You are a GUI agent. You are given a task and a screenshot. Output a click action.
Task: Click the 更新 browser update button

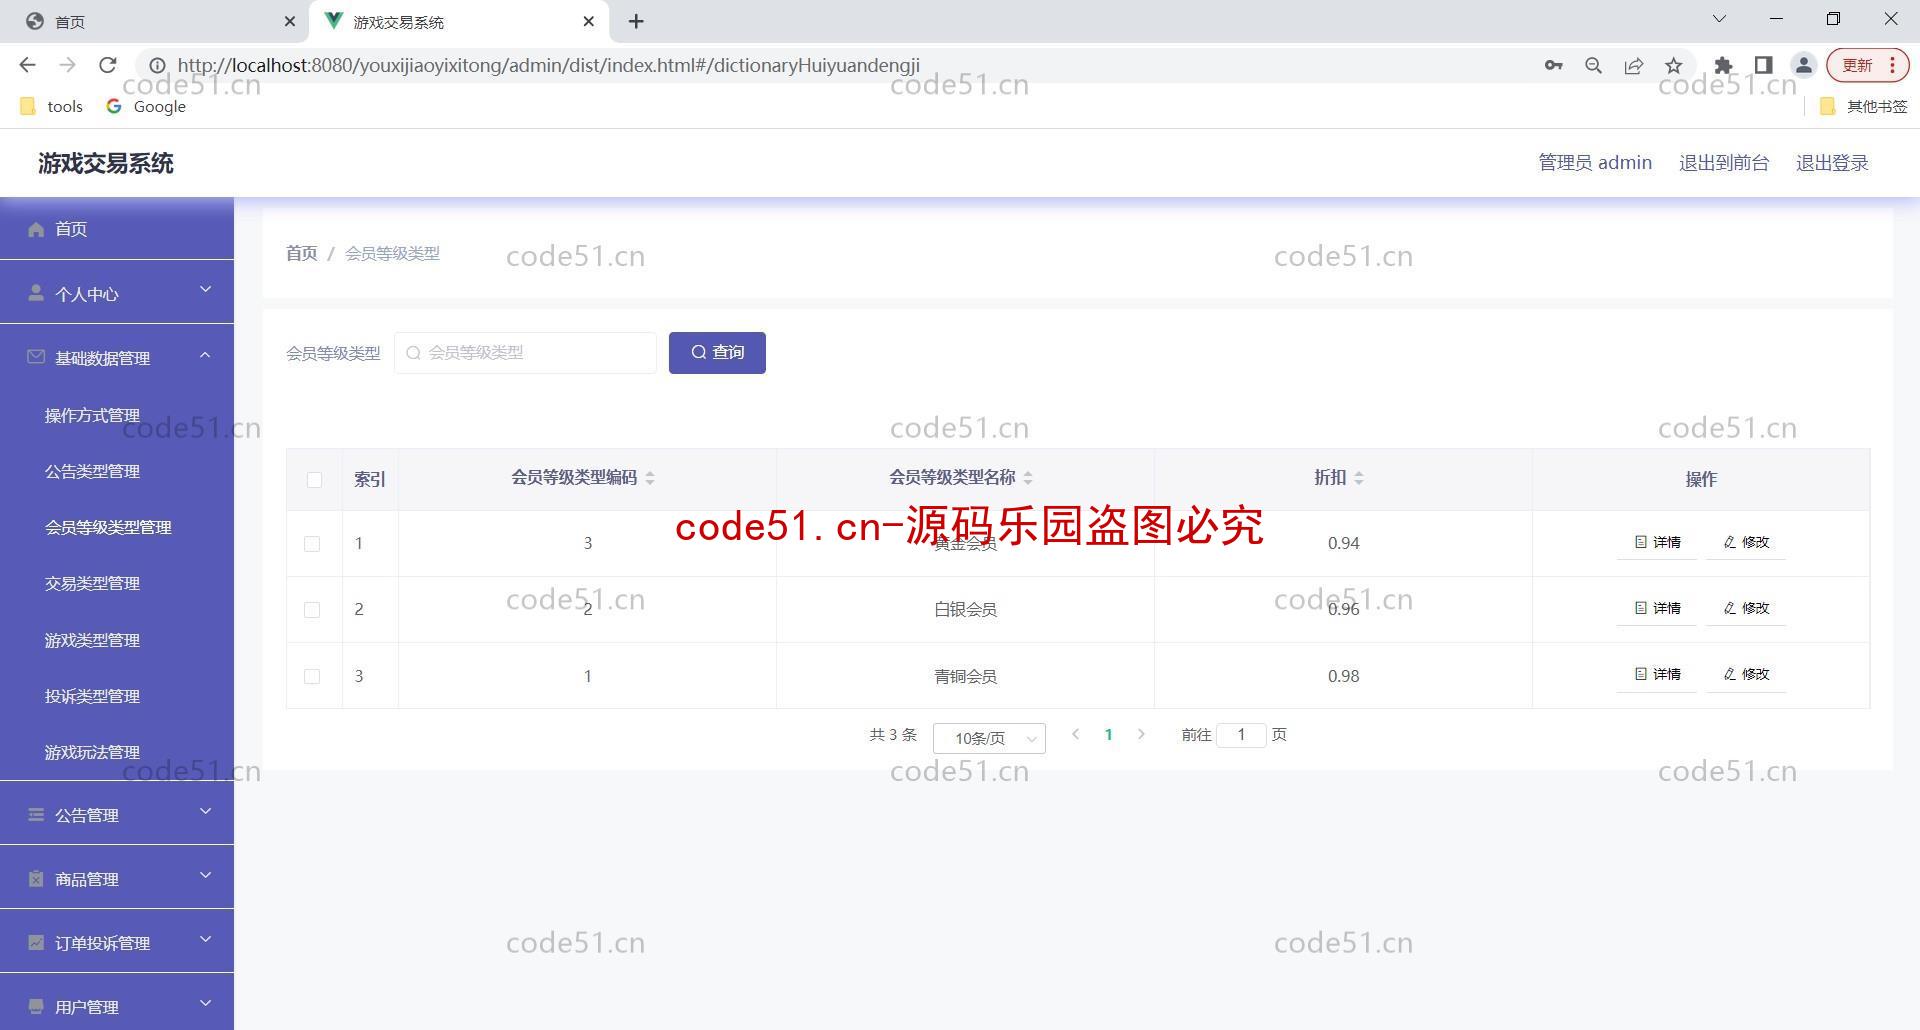pyautogui.click(x=1868, y=65)
